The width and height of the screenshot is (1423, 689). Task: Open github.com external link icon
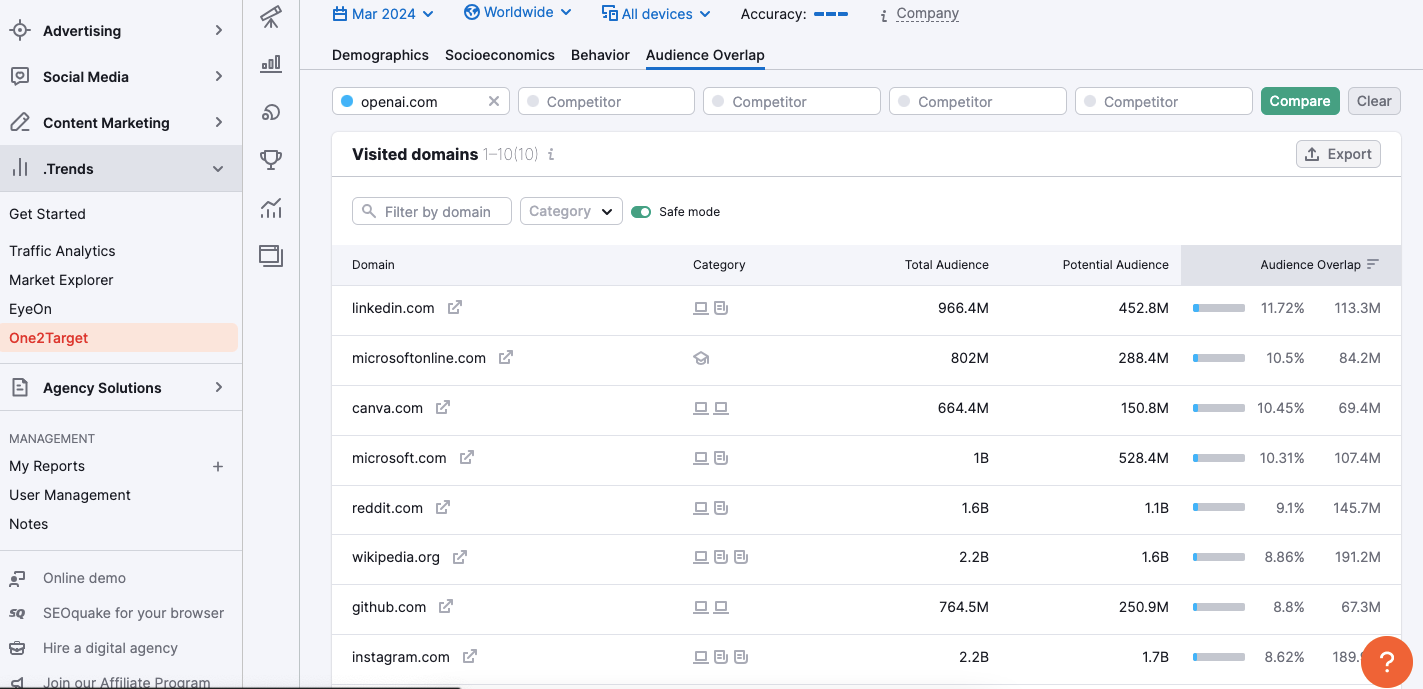[446, 607]
